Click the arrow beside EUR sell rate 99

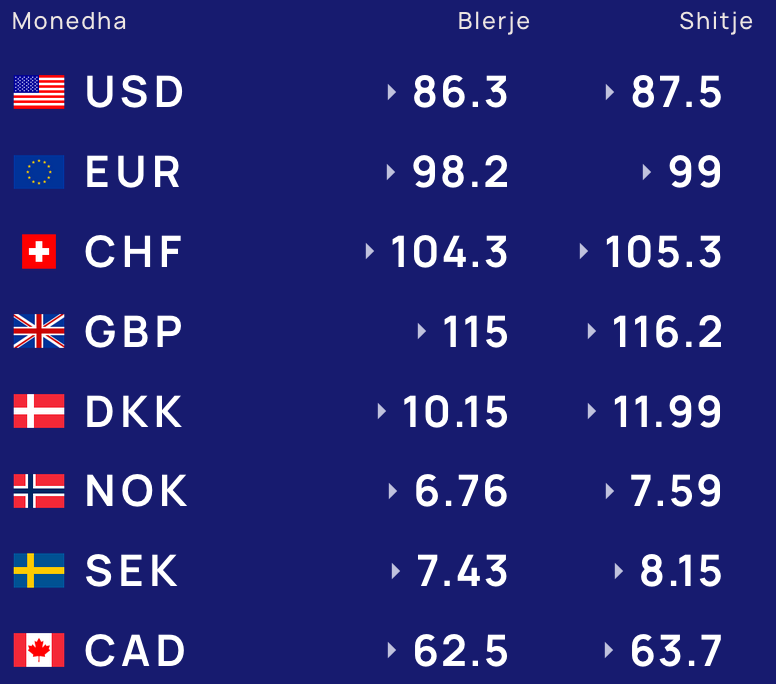647,172
